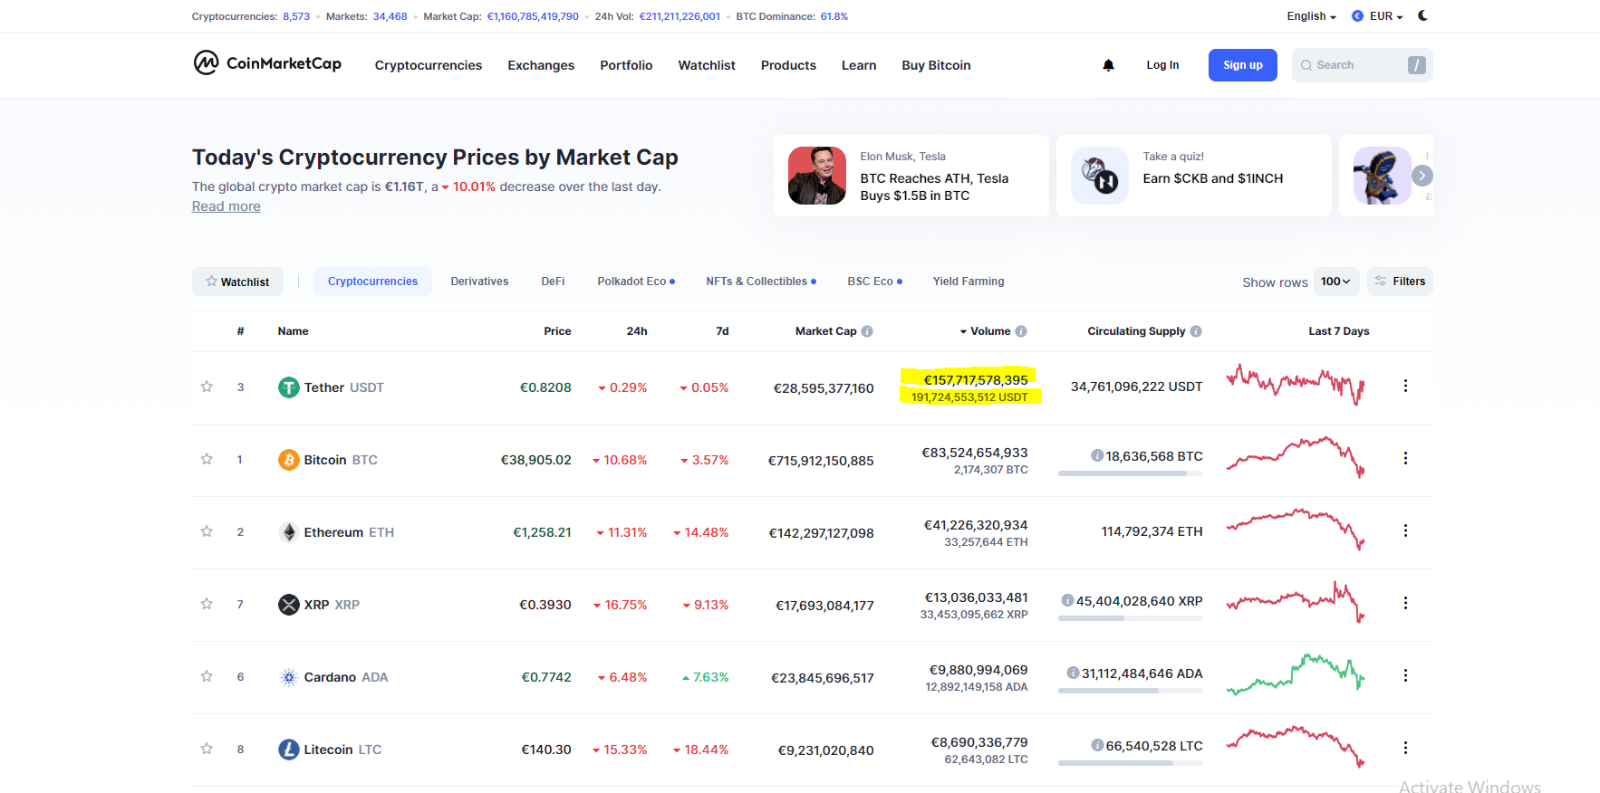Click the Cardano coin icon

[x=289, y=677]
